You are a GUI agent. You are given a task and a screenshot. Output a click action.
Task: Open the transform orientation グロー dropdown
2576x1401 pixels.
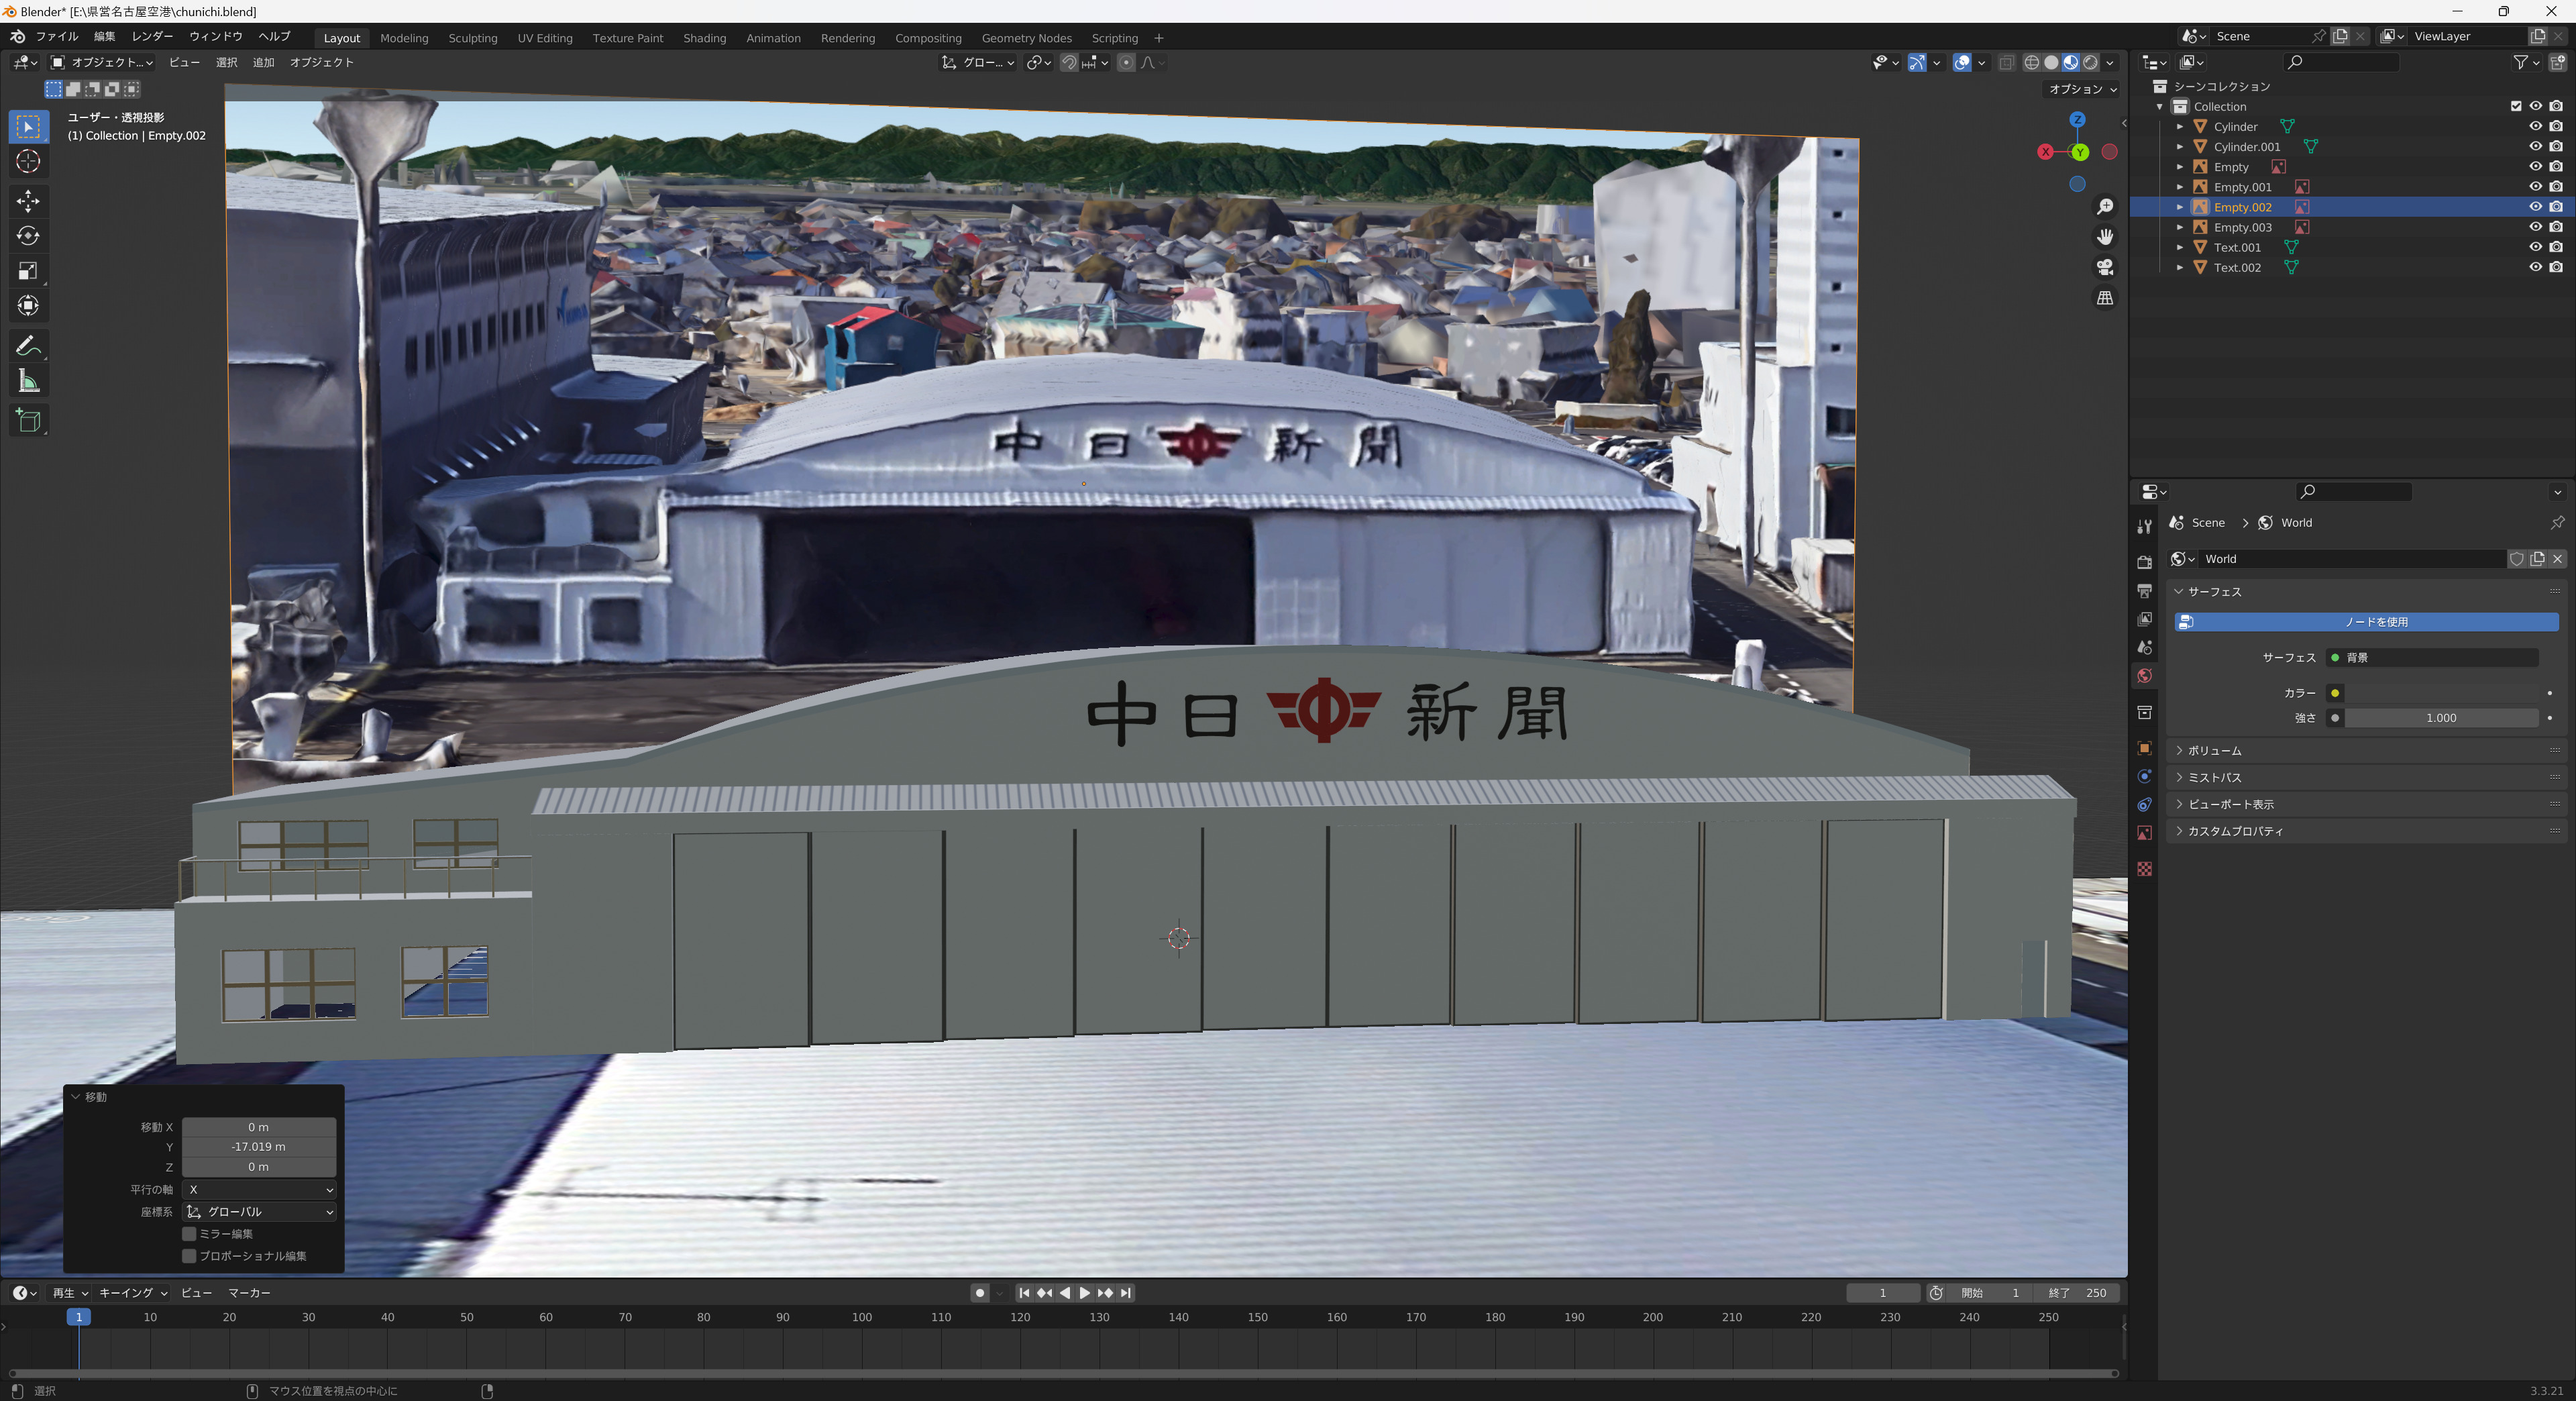pos(978,62)
